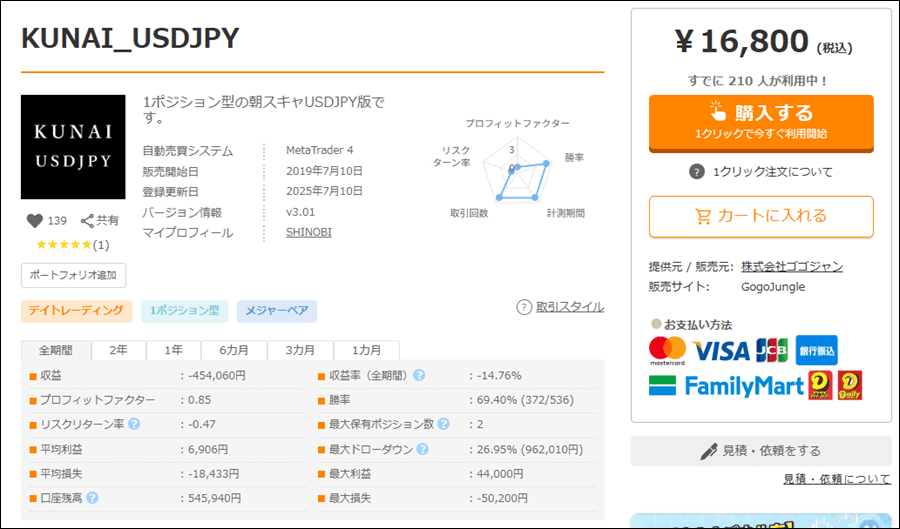Image resolution: width=900 pixels, height=529 pixels.
Task: Click the five-star rating
Action: coord(64,245)
